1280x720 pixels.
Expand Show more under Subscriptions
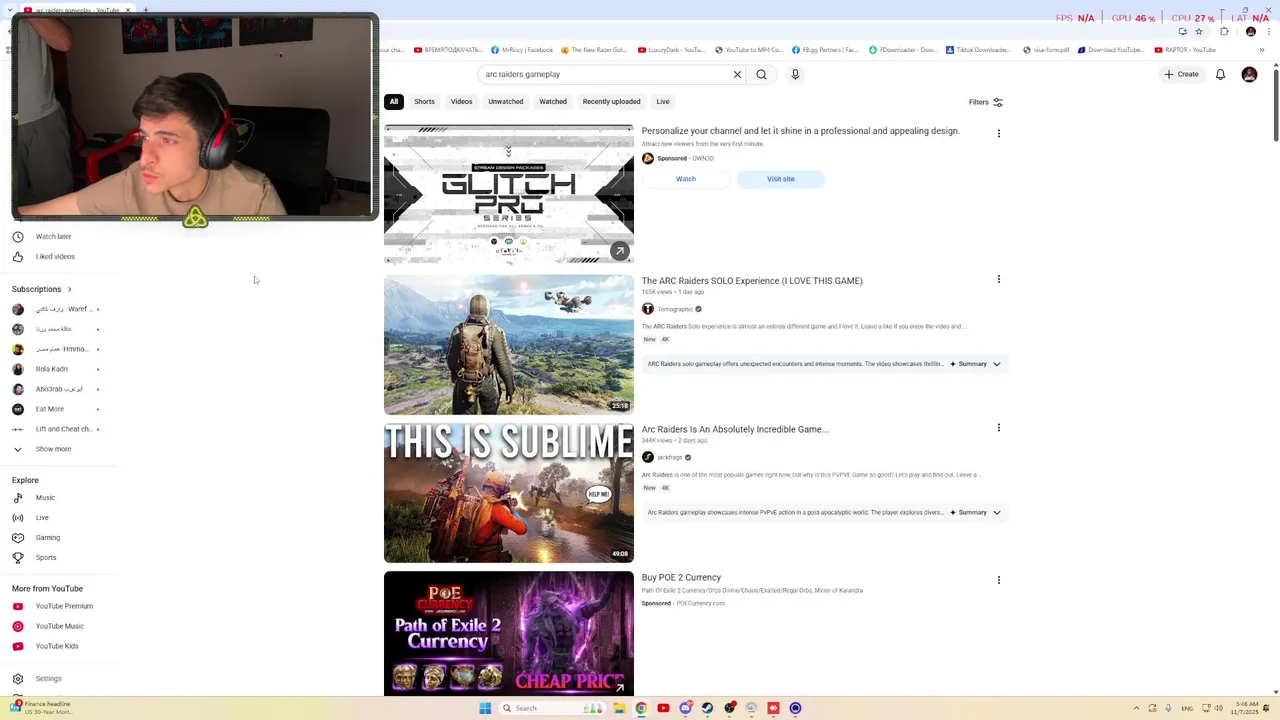53,449
